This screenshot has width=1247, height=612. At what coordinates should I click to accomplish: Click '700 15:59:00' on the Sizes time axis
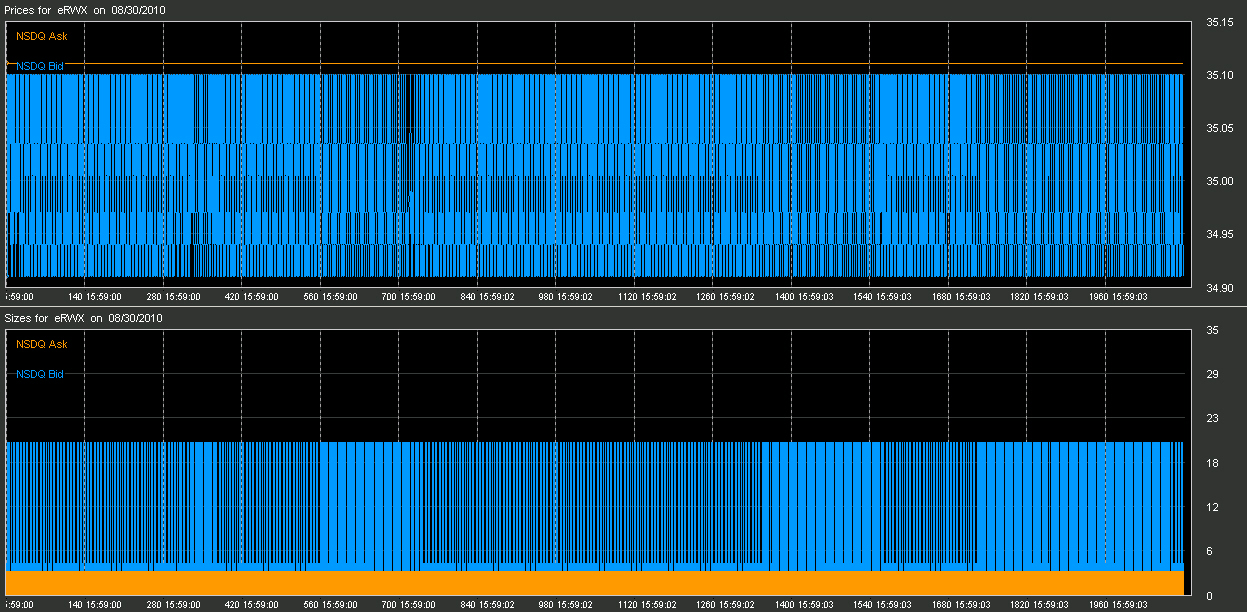tap(408, 605)
